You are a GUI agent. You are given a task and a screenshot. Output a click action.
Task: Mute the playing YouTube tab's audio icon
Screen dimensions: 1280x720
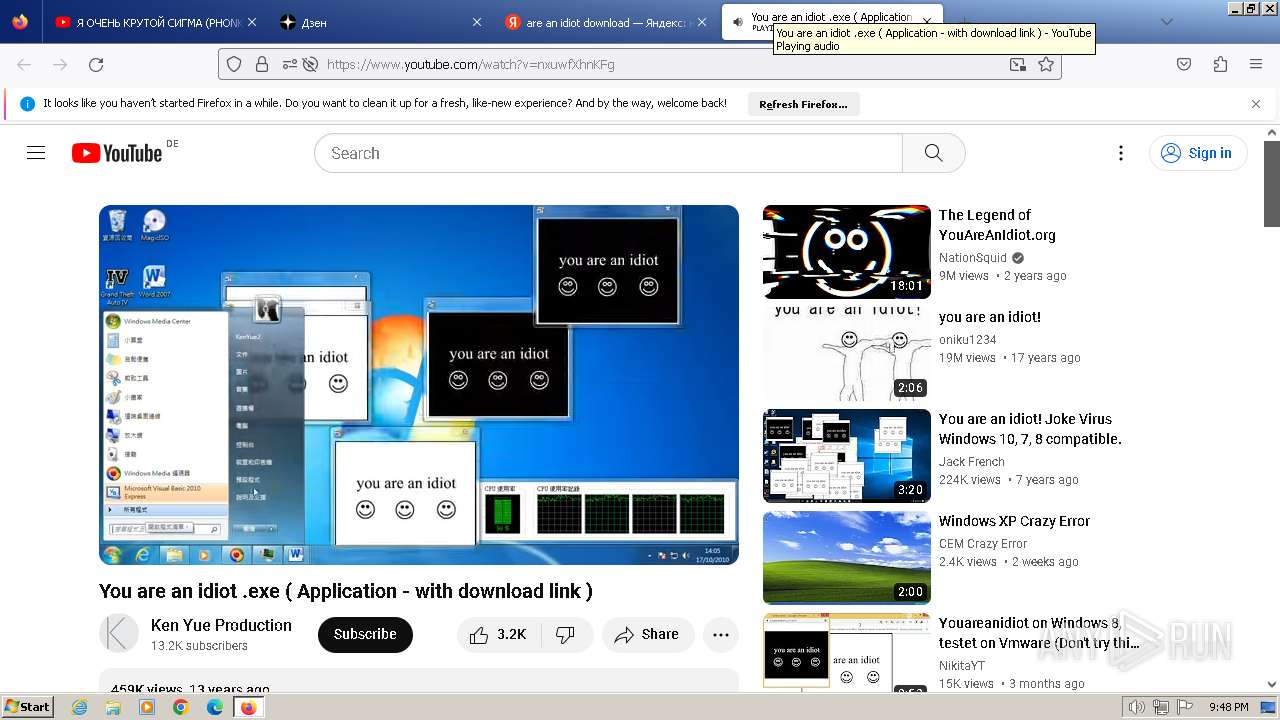point(738,22)
